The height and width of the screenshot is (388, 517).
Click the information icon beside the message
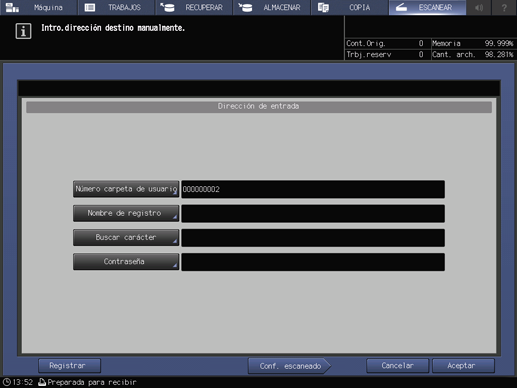click(23, 31)
